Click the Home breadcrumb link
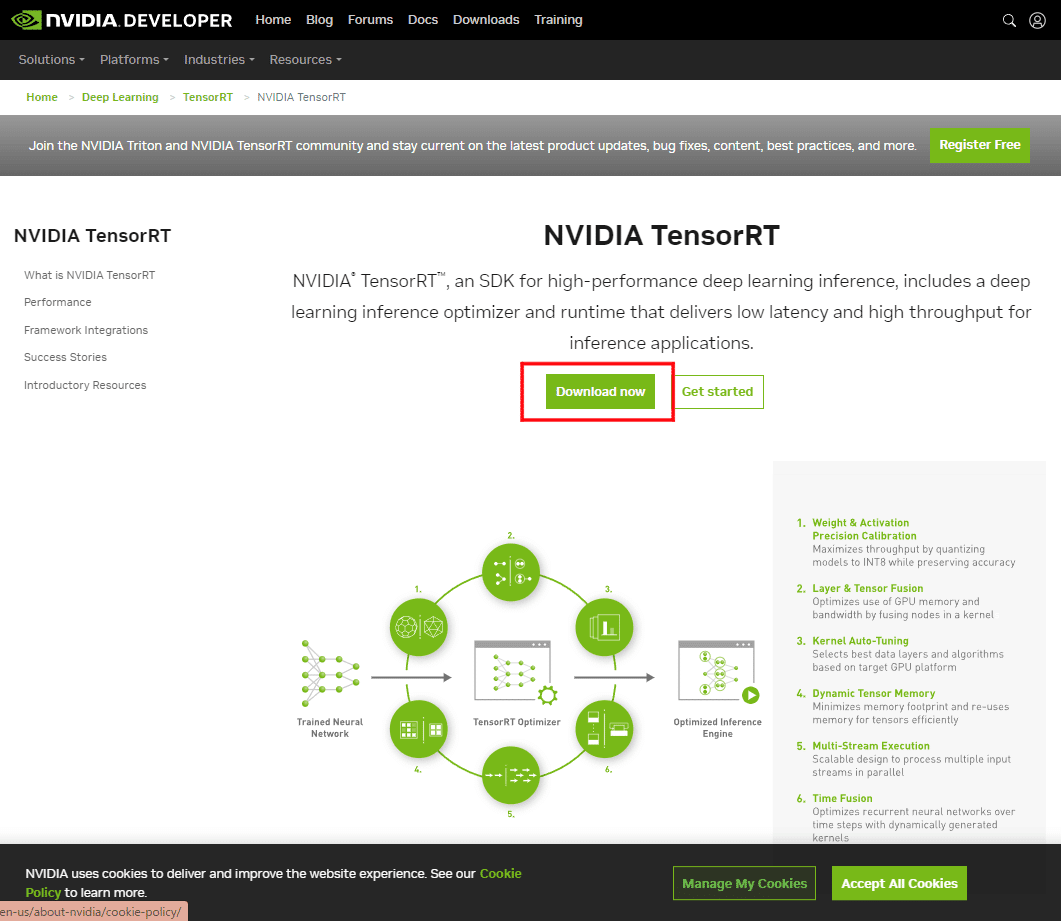1061x921 pixels. [42, 97]
